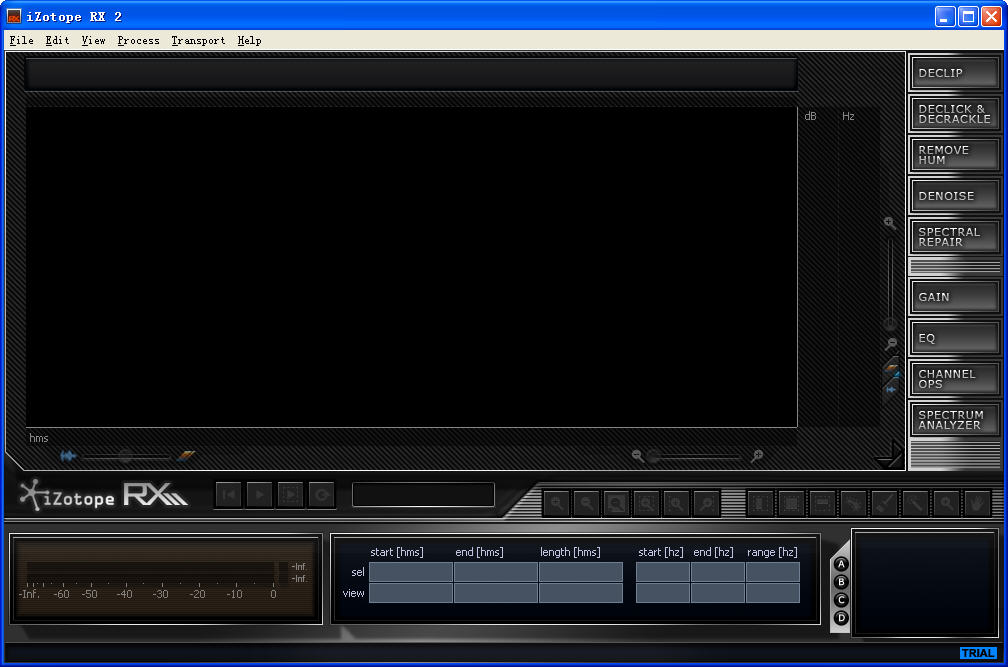Select snapshot slot A
1008x667 pixels.
(841, 564)
